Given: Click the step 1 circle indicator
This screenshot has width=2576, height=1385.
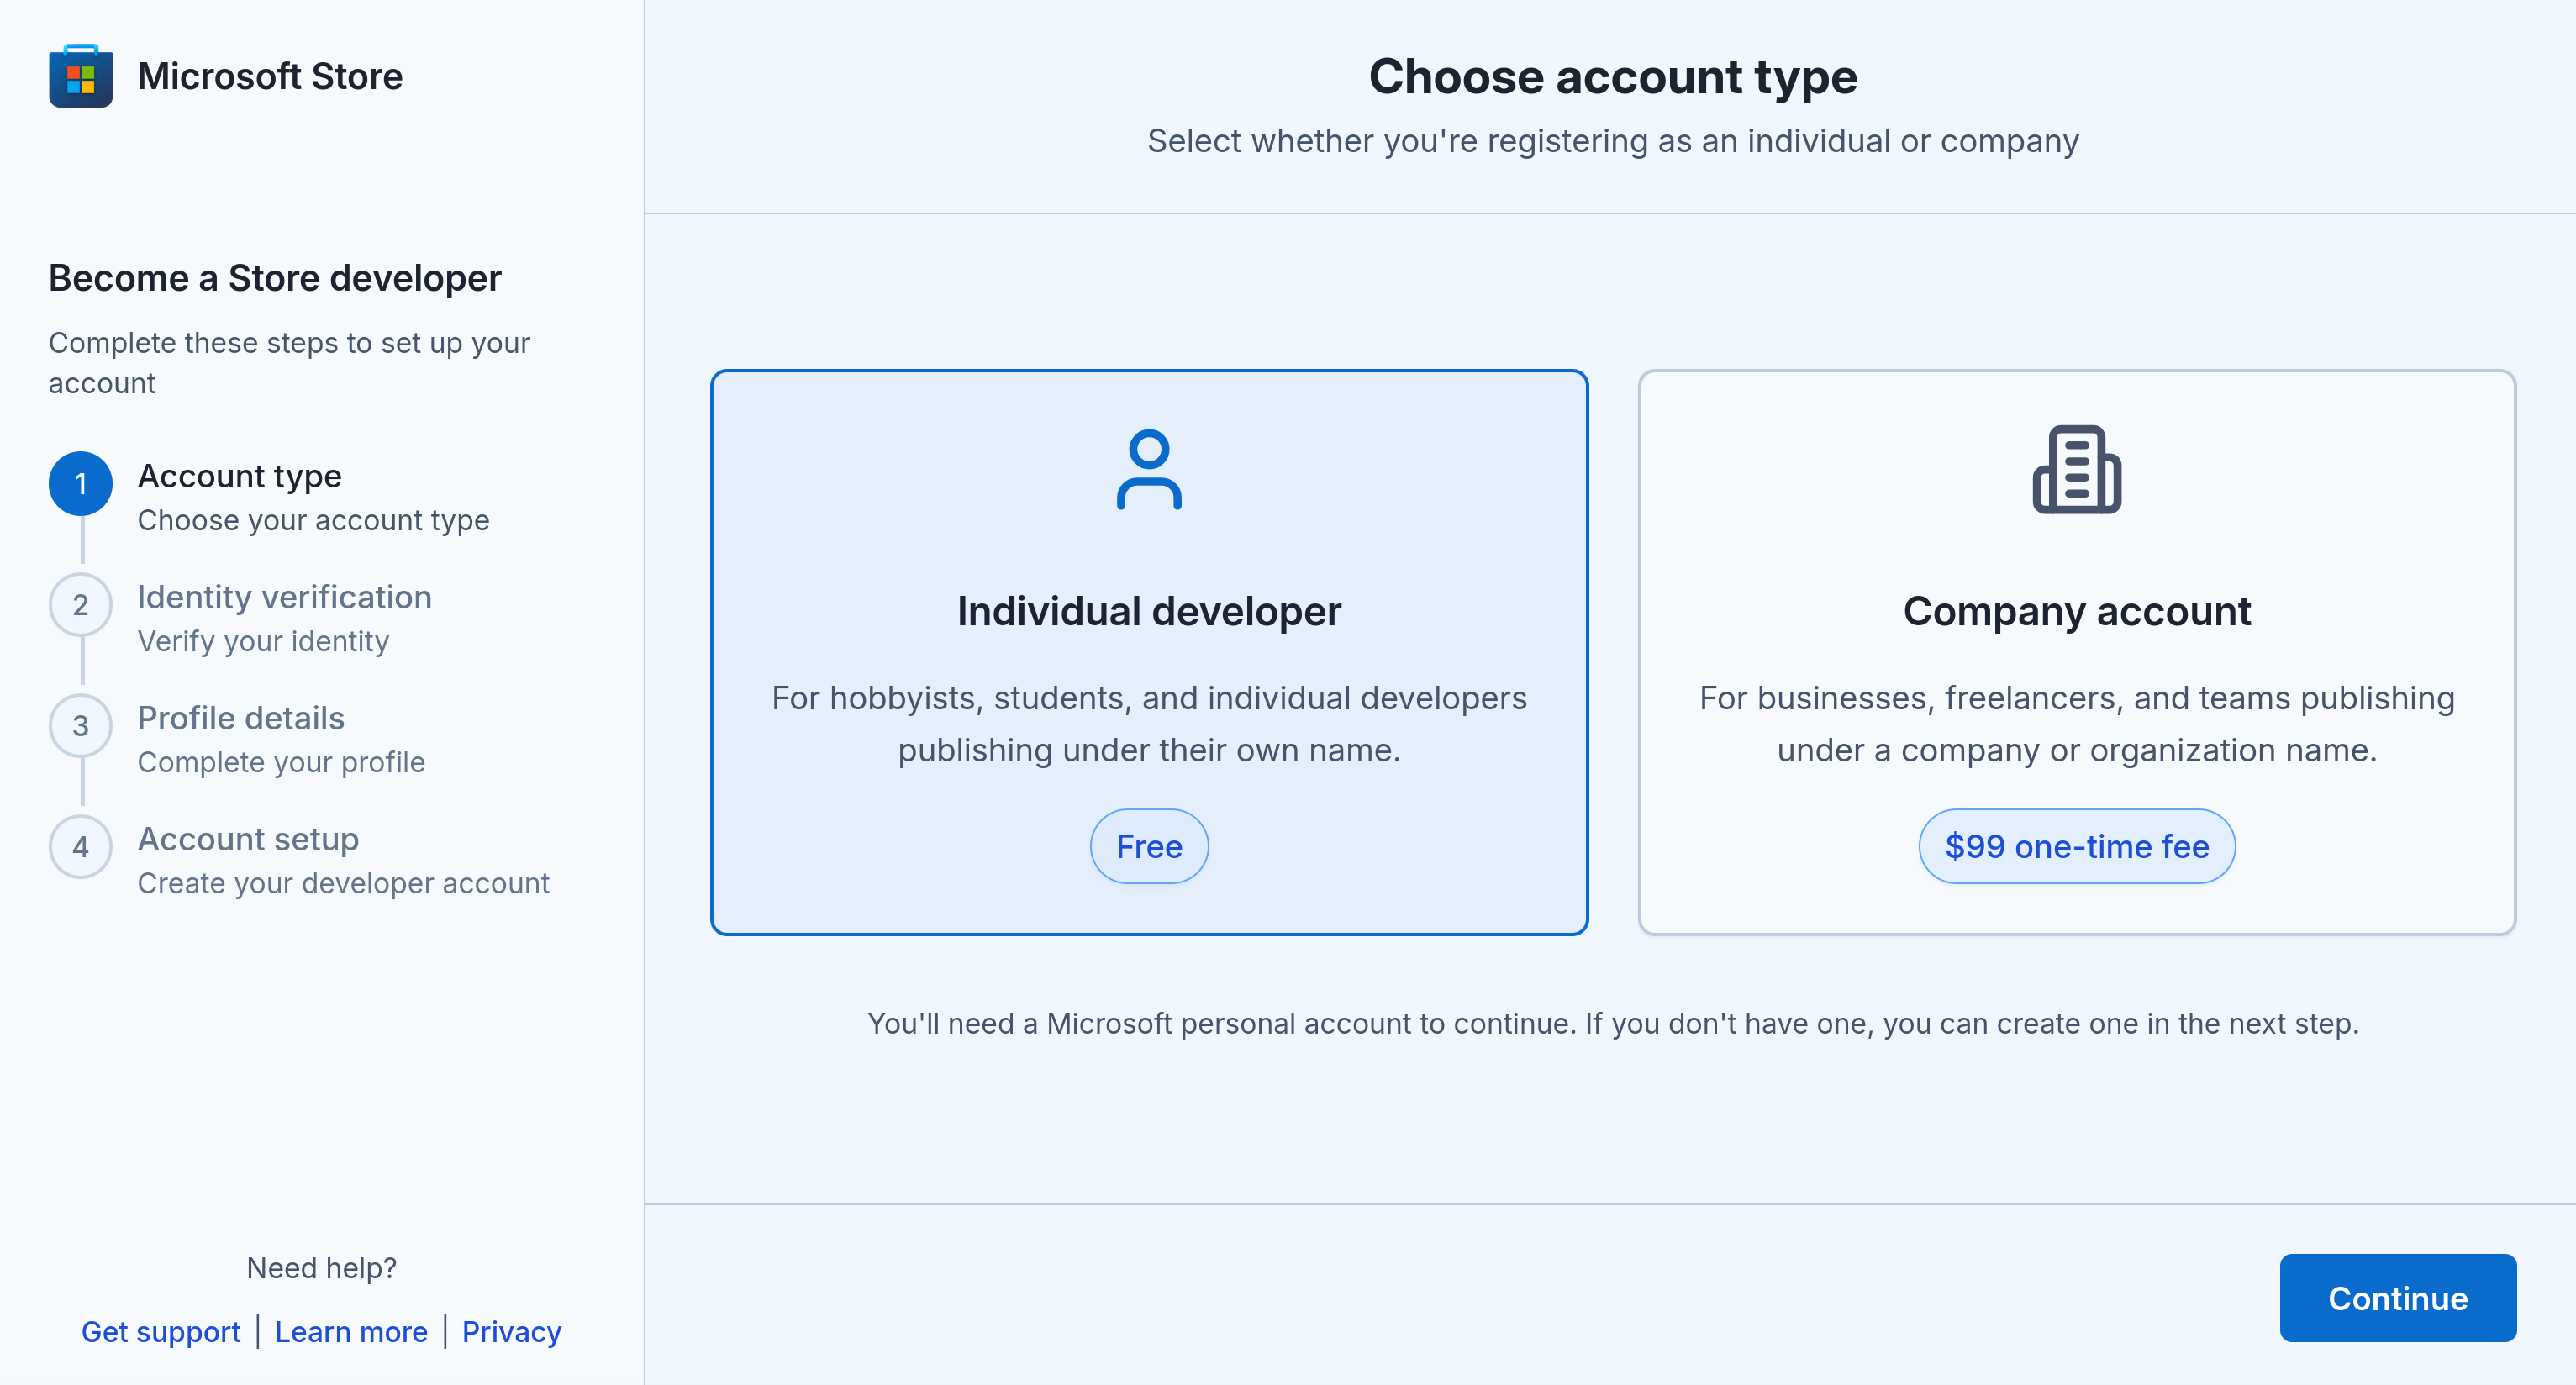Looking at the screenshot, I should coord(80,484).
